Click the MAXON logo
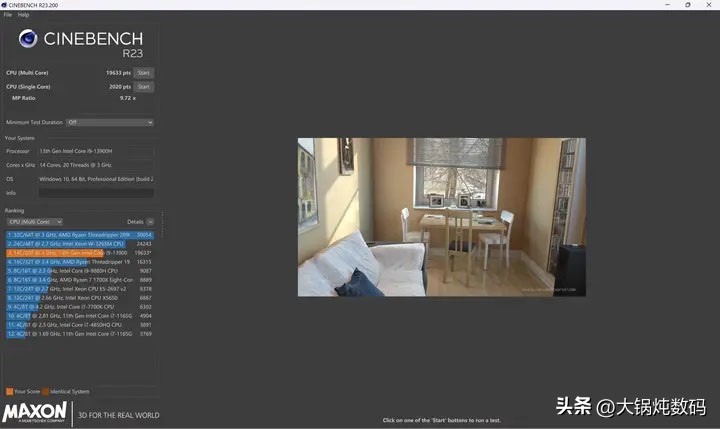The image size is (720, 429). click(x=35, y=412)
